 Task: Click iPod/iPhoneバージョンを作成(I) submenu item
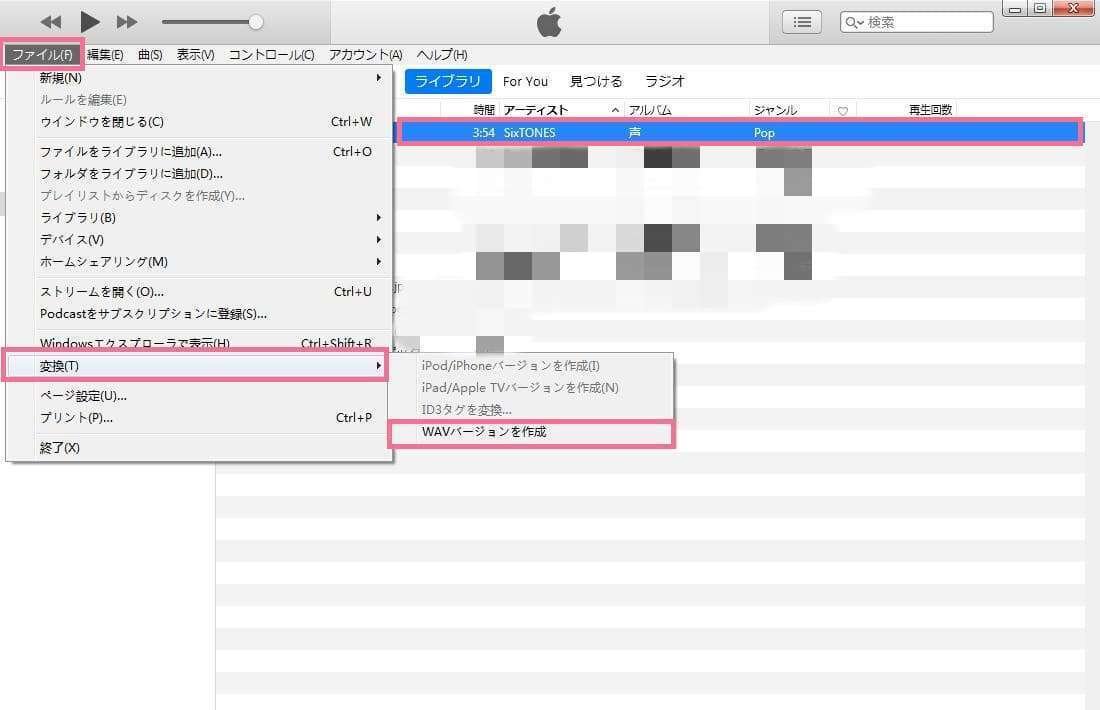[532, 366]
